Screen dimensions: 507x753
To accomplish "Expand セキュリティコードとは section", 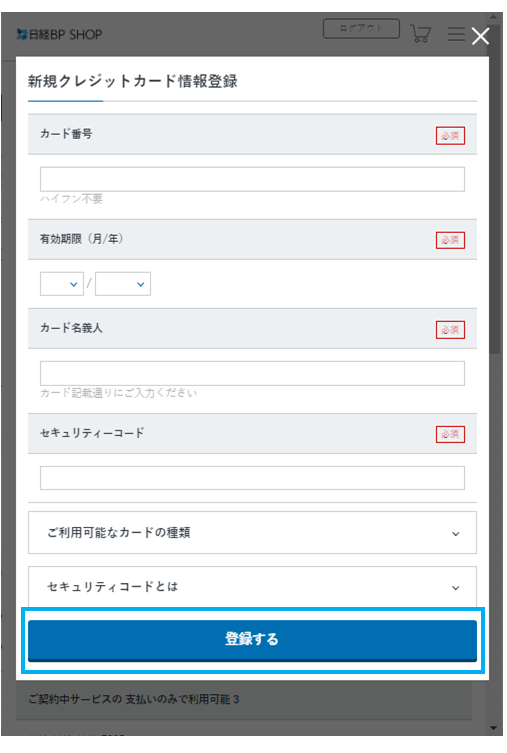I will click(x=252, y=587).
